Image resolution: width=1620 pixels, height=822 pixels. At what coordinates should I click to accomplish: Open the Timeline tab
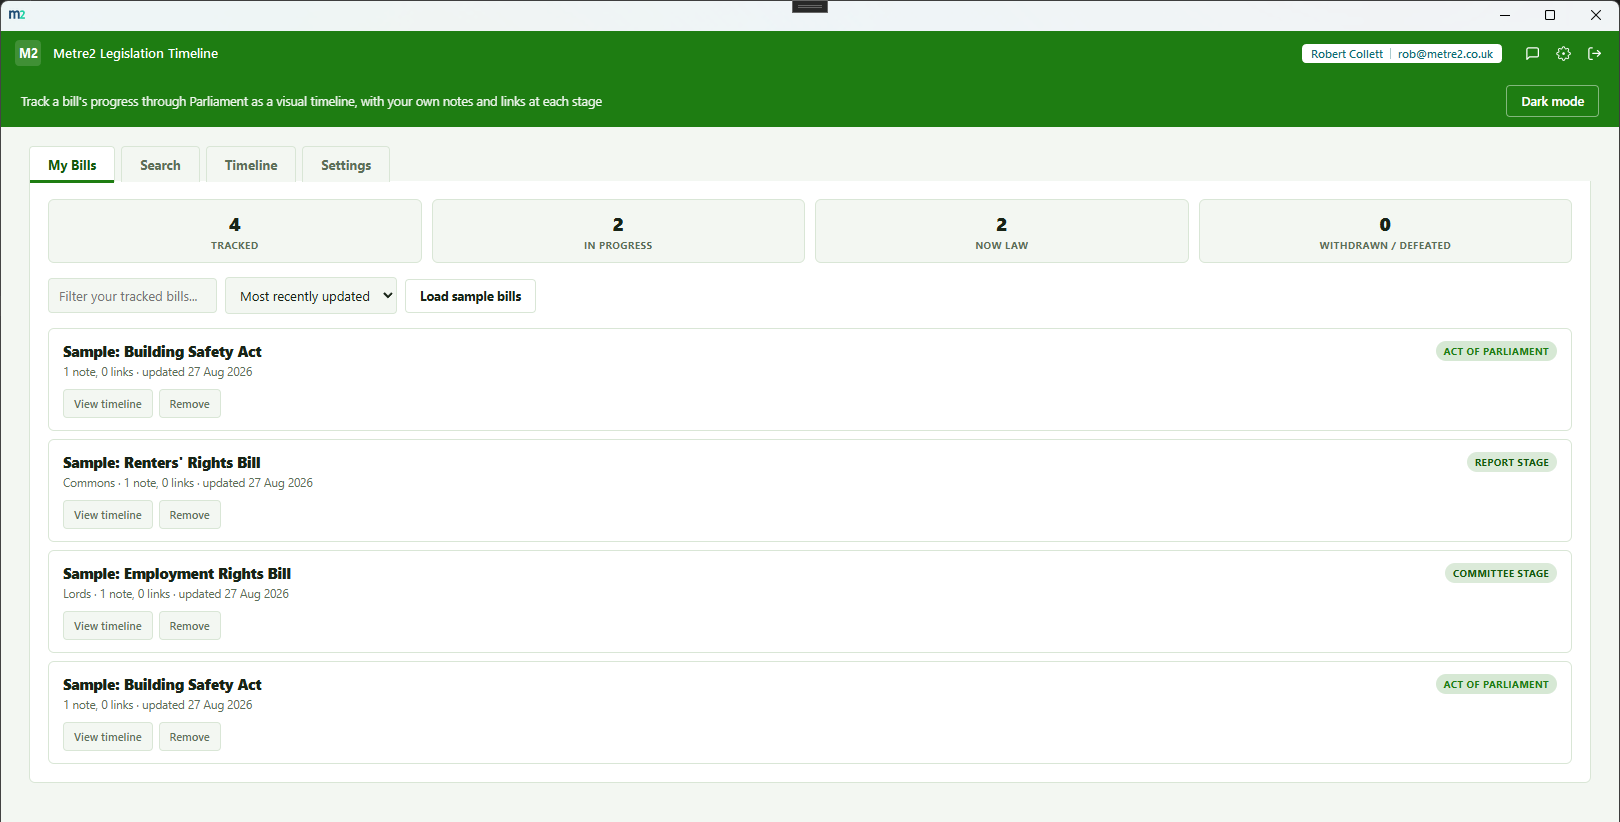point(251,165)
